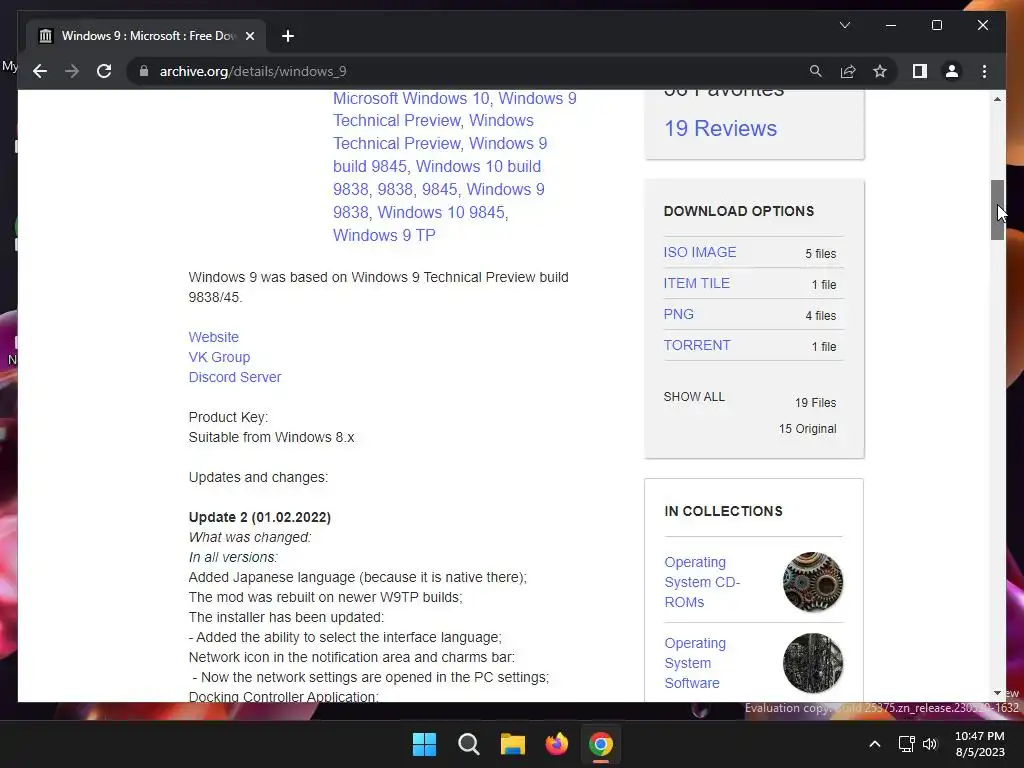The image size is (1024, 768).
Task: Click SHOW ALL download files
Action: click(694, 396)
